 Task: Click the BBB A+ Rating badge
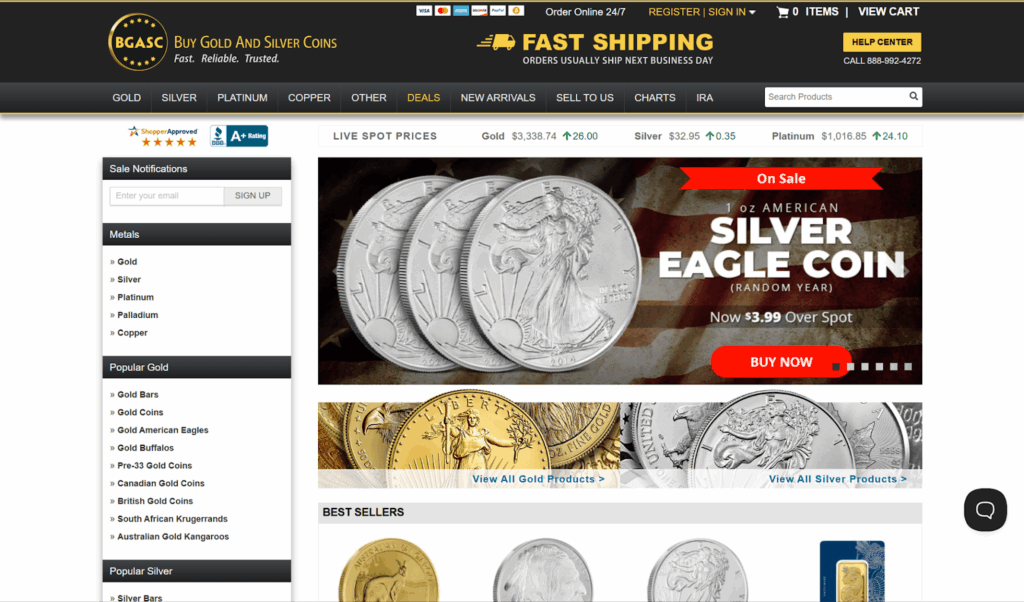[239, 136]
